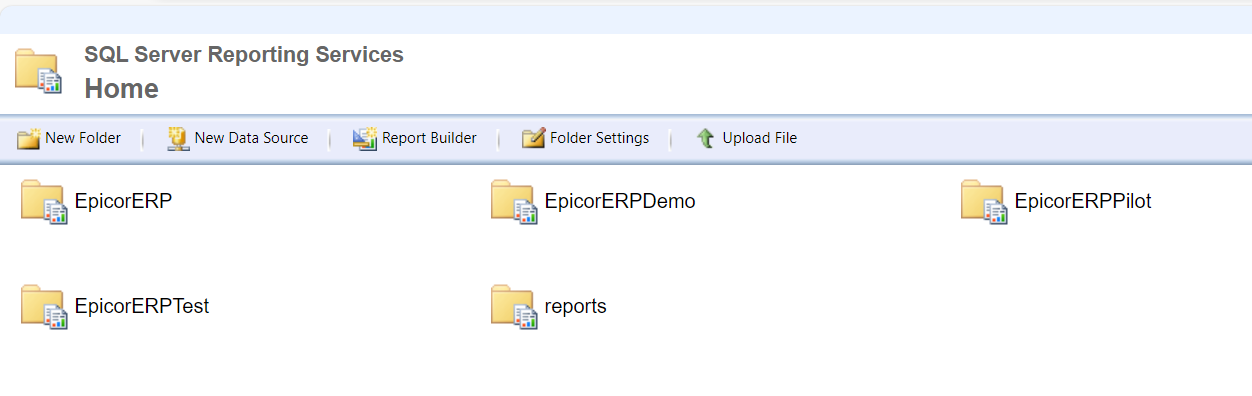Click the New Folder toolbar icon
1252x396 pixels.
(x=28, y=138)
